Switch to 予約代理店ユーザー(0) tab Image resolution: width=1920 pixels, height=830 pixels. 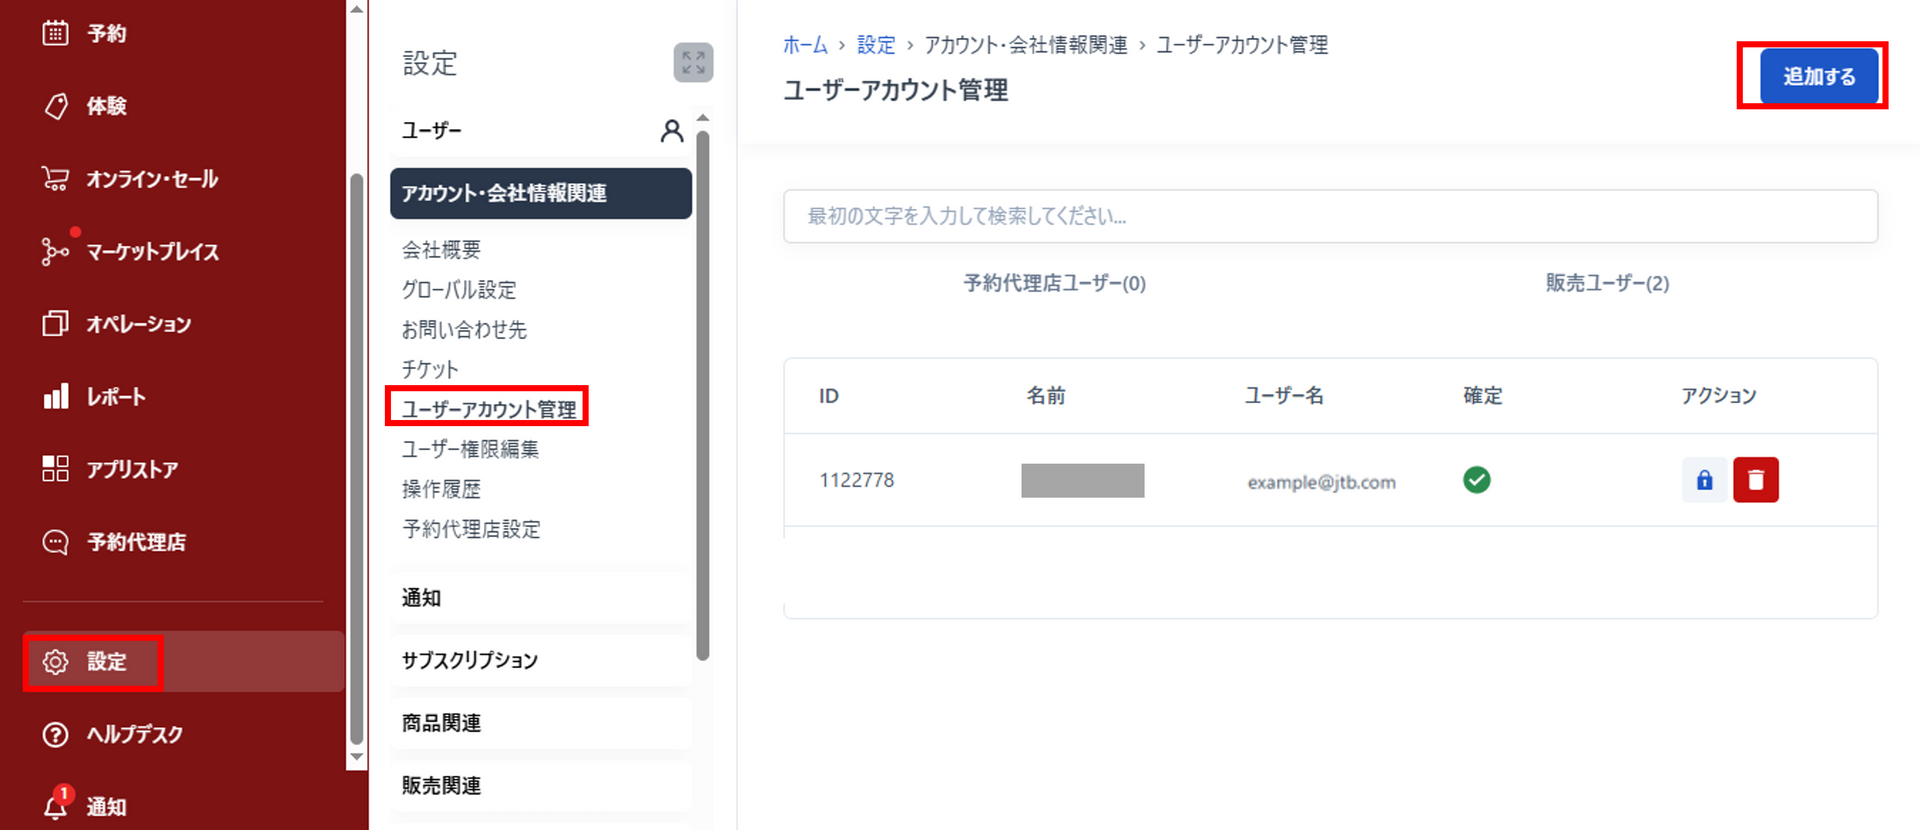click(x=1054, y=283)
